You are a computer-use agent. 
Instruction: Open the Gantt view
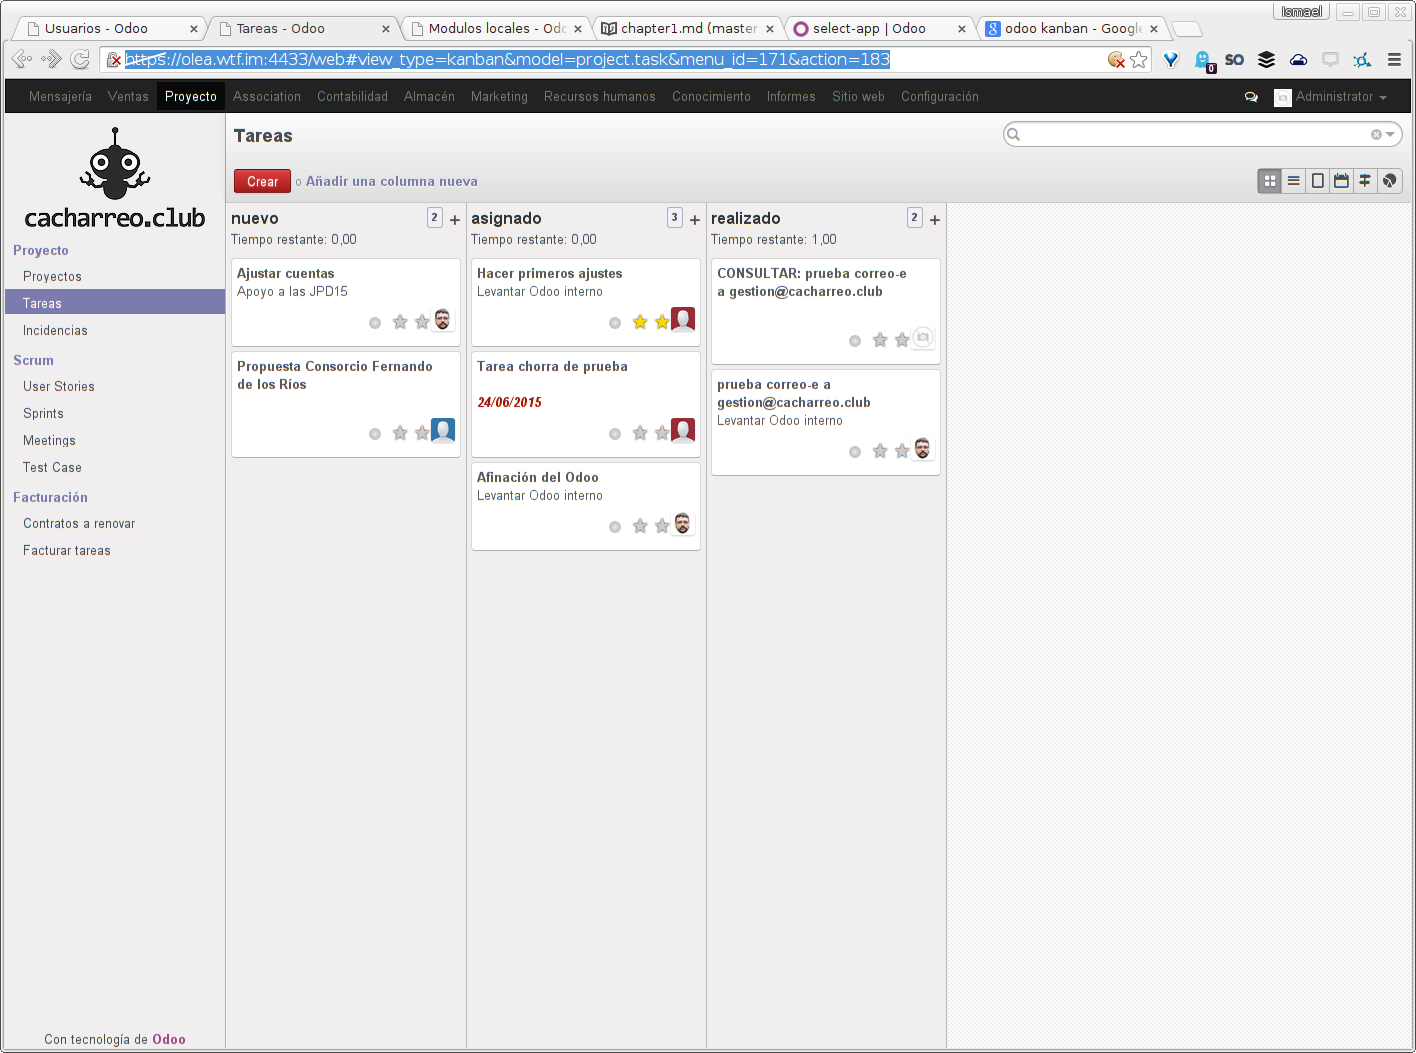[1365, 181]
